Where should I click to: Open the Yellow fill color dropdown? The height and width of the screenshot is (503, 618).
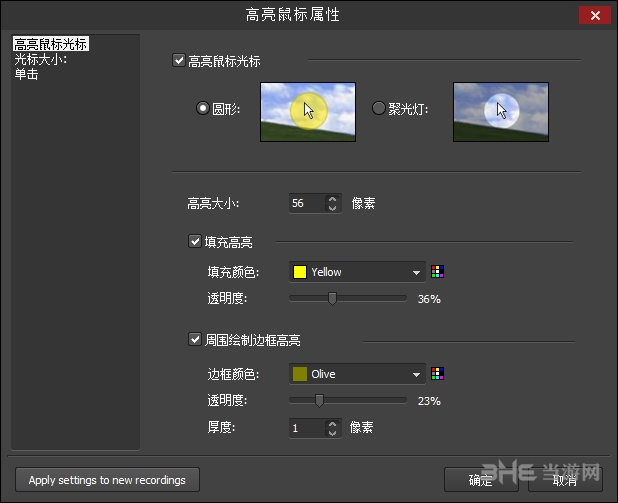pos(357,272)
